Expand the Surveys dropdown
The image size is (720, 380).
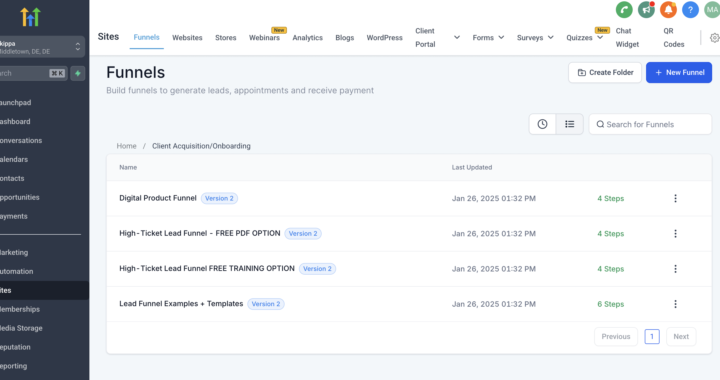[535, 38]
